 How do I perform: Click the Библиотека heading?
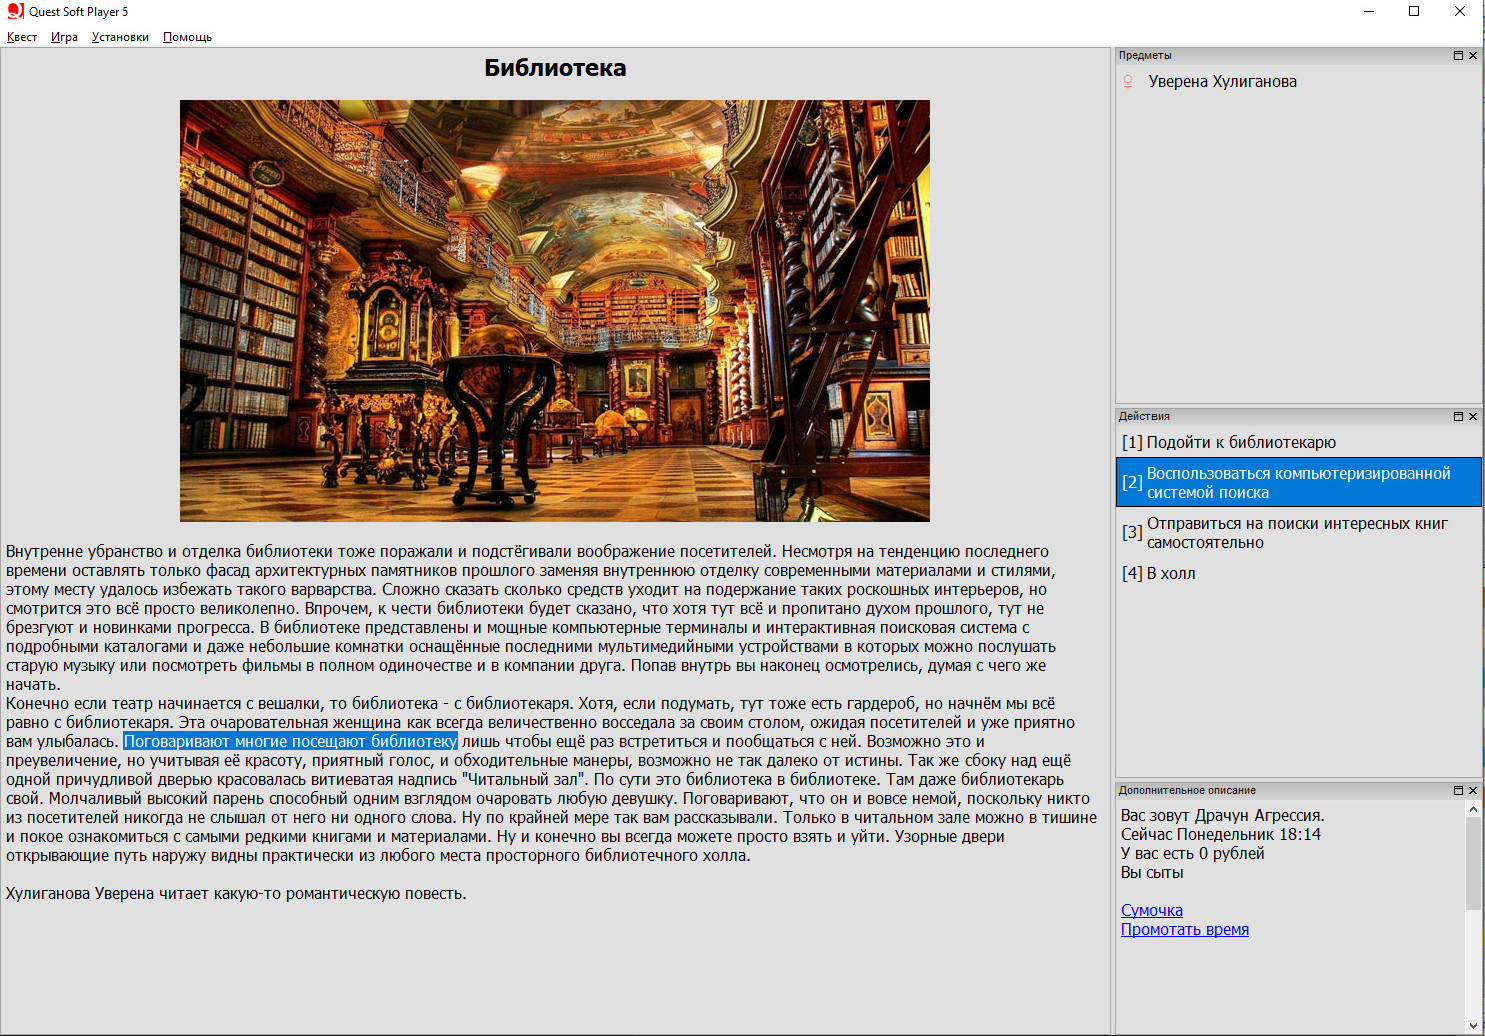555,68
